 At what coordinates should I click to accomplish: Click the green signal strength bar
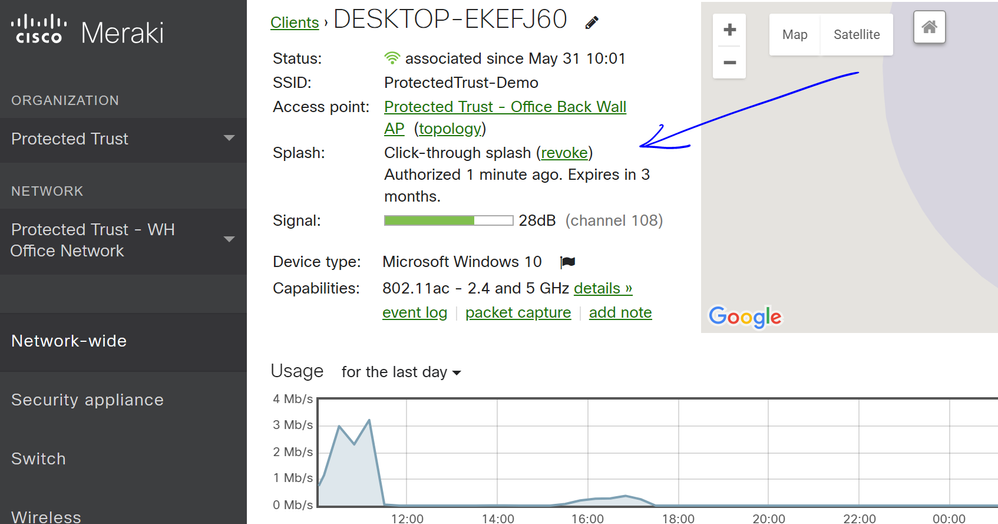[449, 220]
